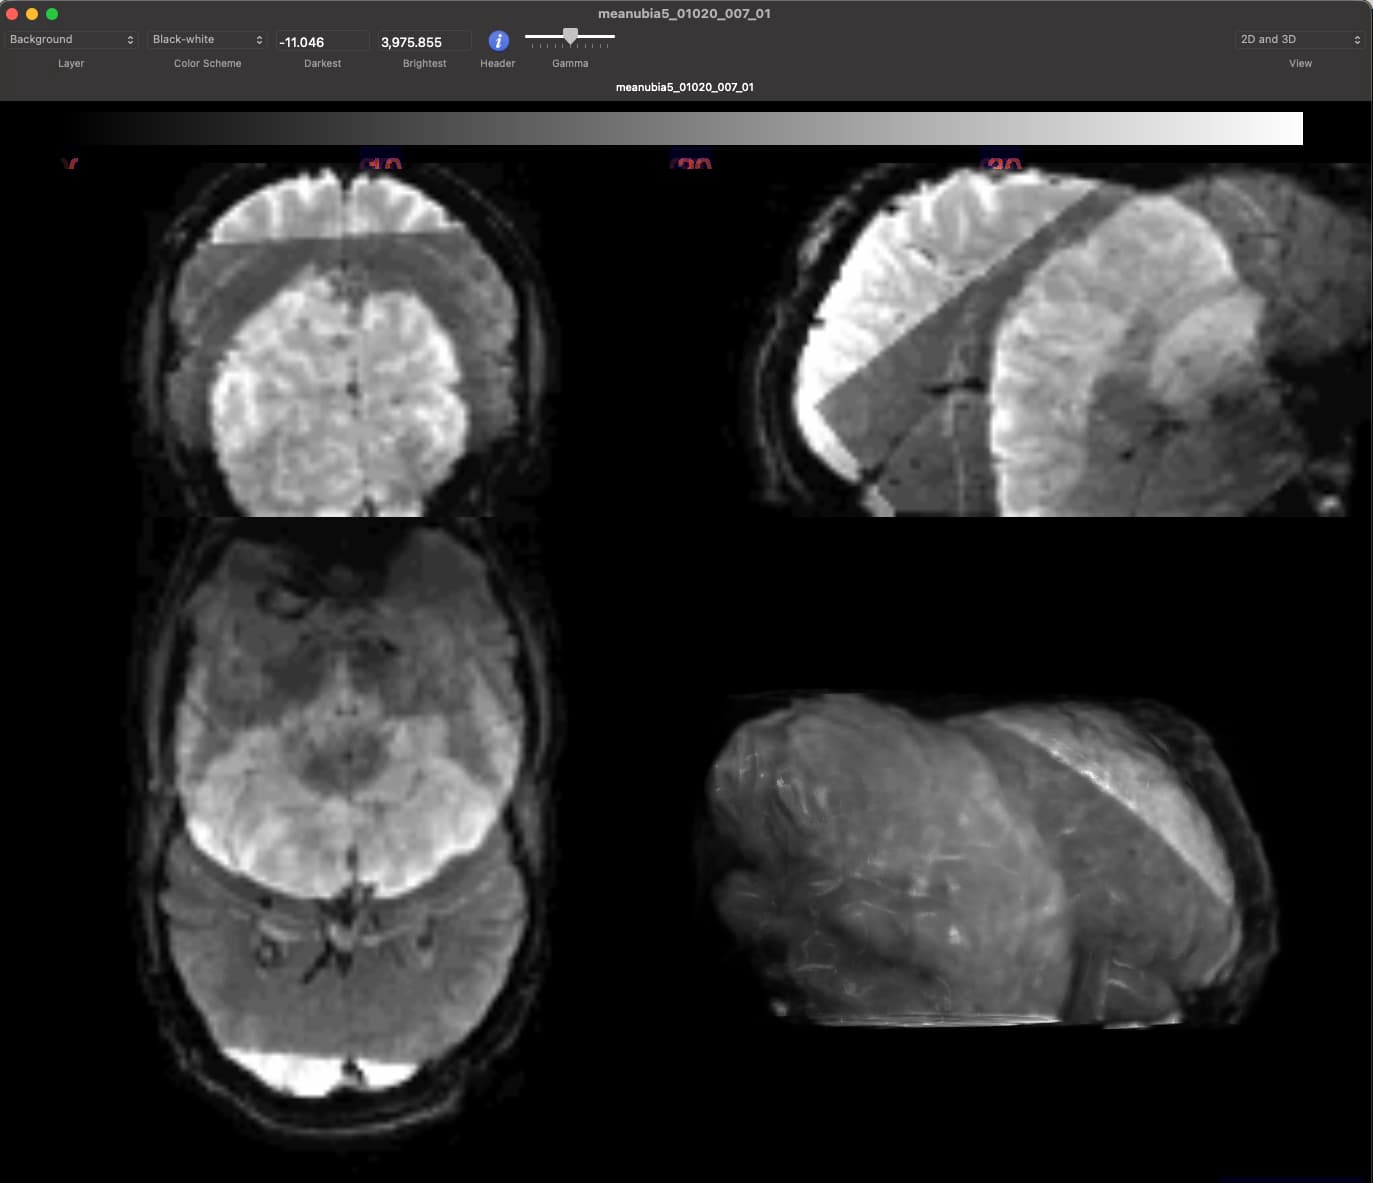Click the Gamma label under the slider
Screen dimensions: 1373x1183
[570, 63]
